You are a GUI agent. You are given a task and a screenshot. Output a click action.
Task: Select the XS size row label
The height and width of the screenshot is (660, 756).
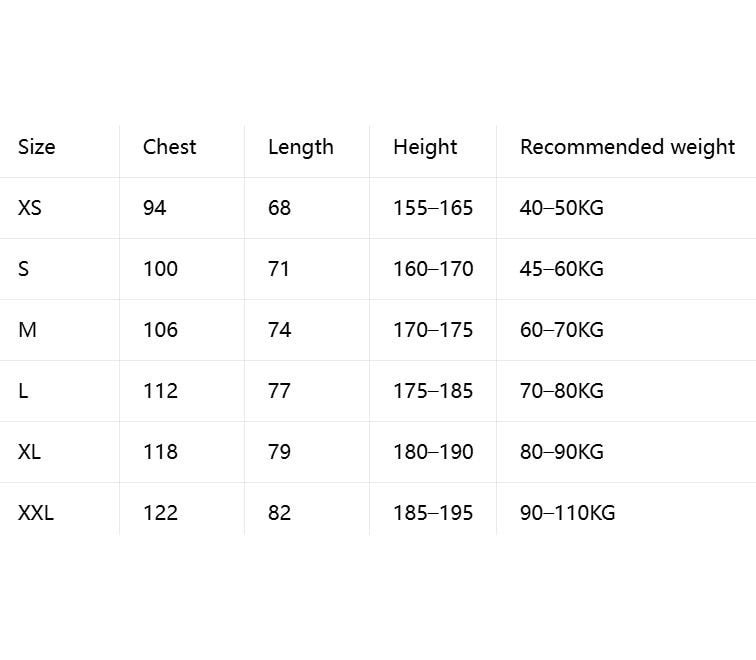30,208
